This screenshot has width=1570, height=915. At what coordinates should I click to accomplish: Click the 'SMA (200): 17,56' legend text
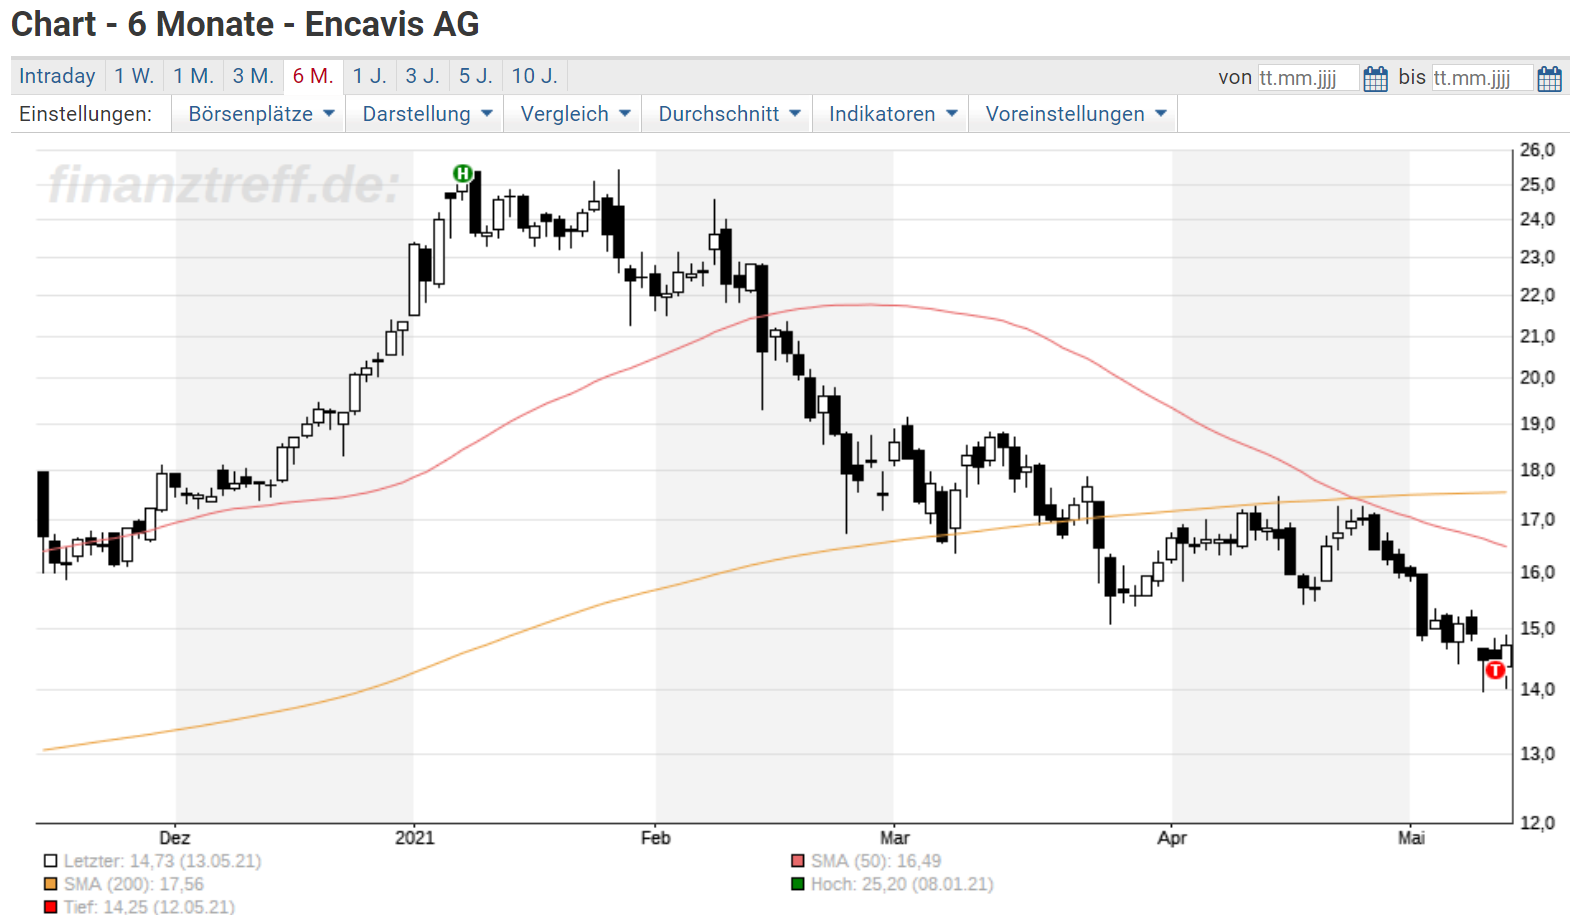coord(133,884)
